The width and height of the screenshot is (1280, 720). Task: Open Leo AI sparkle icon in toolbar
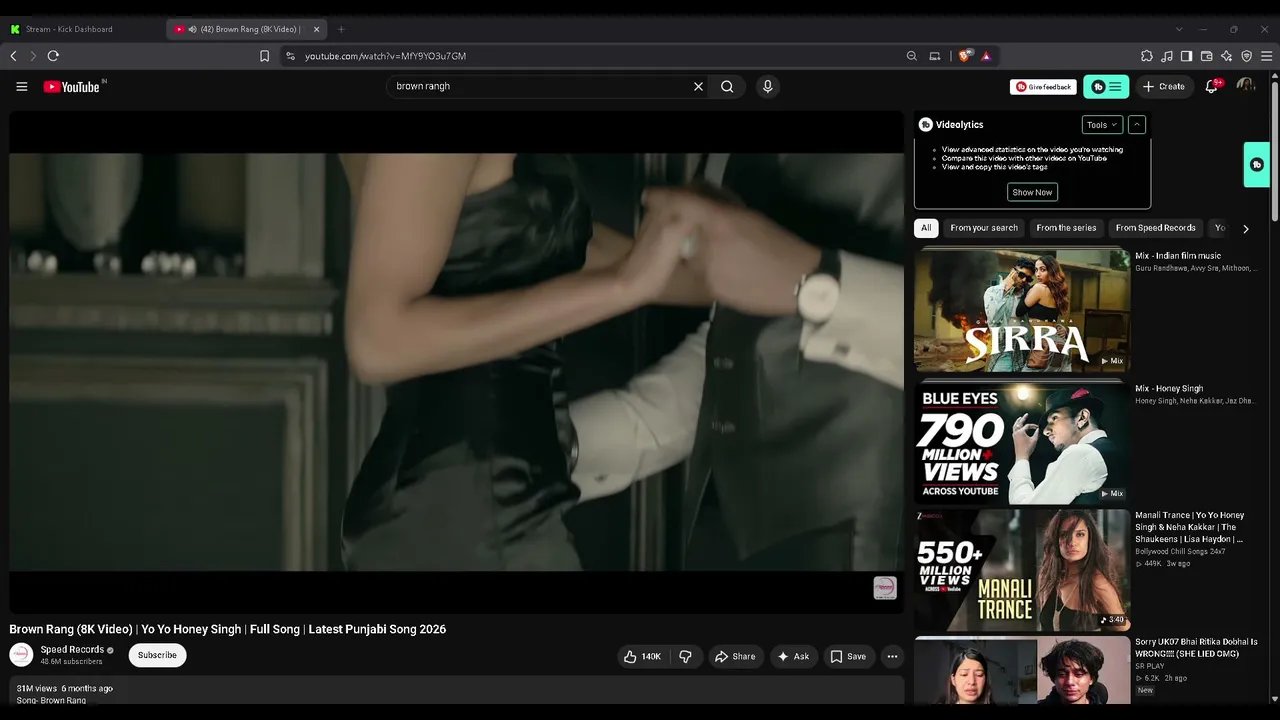point(1226,56)
